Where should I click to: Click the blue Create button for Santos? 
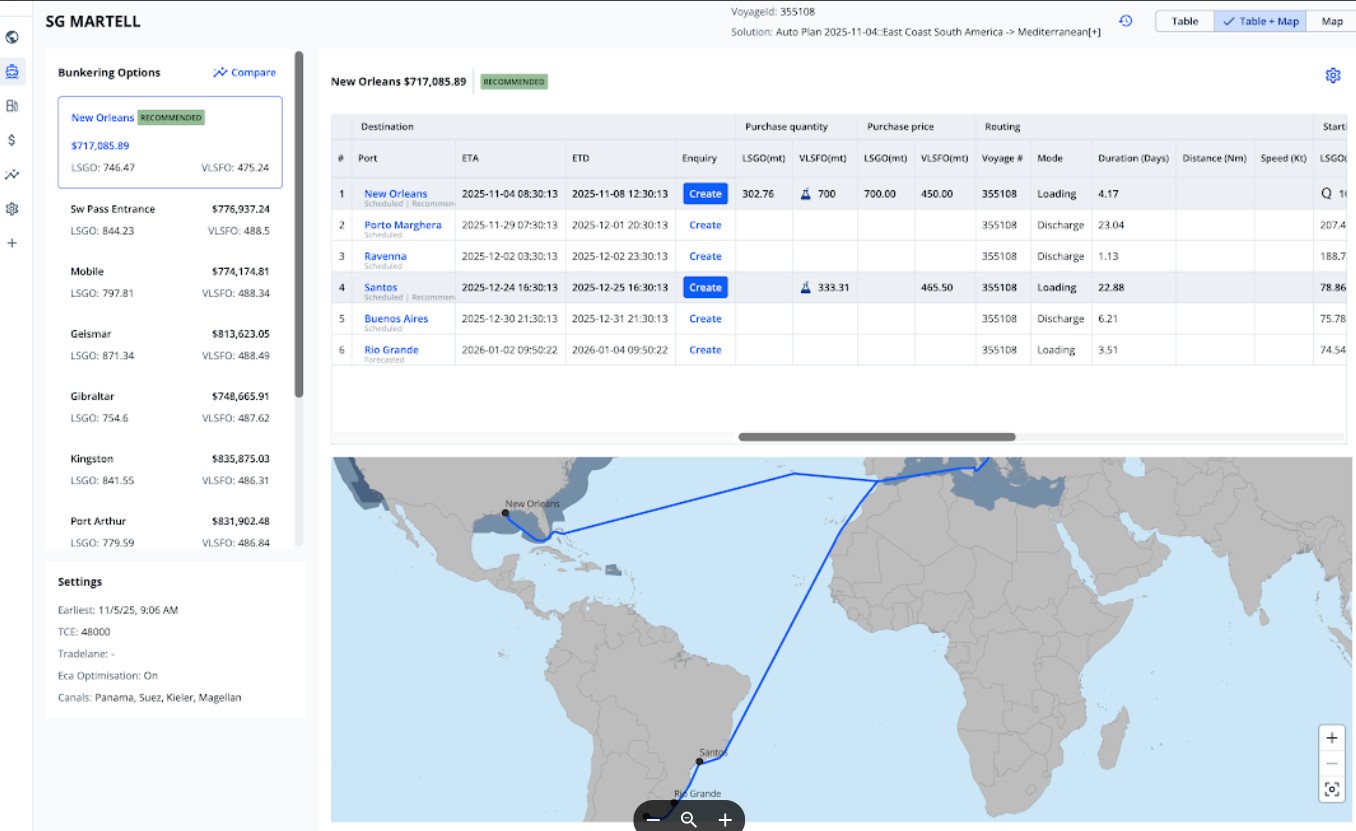point(705,288)
